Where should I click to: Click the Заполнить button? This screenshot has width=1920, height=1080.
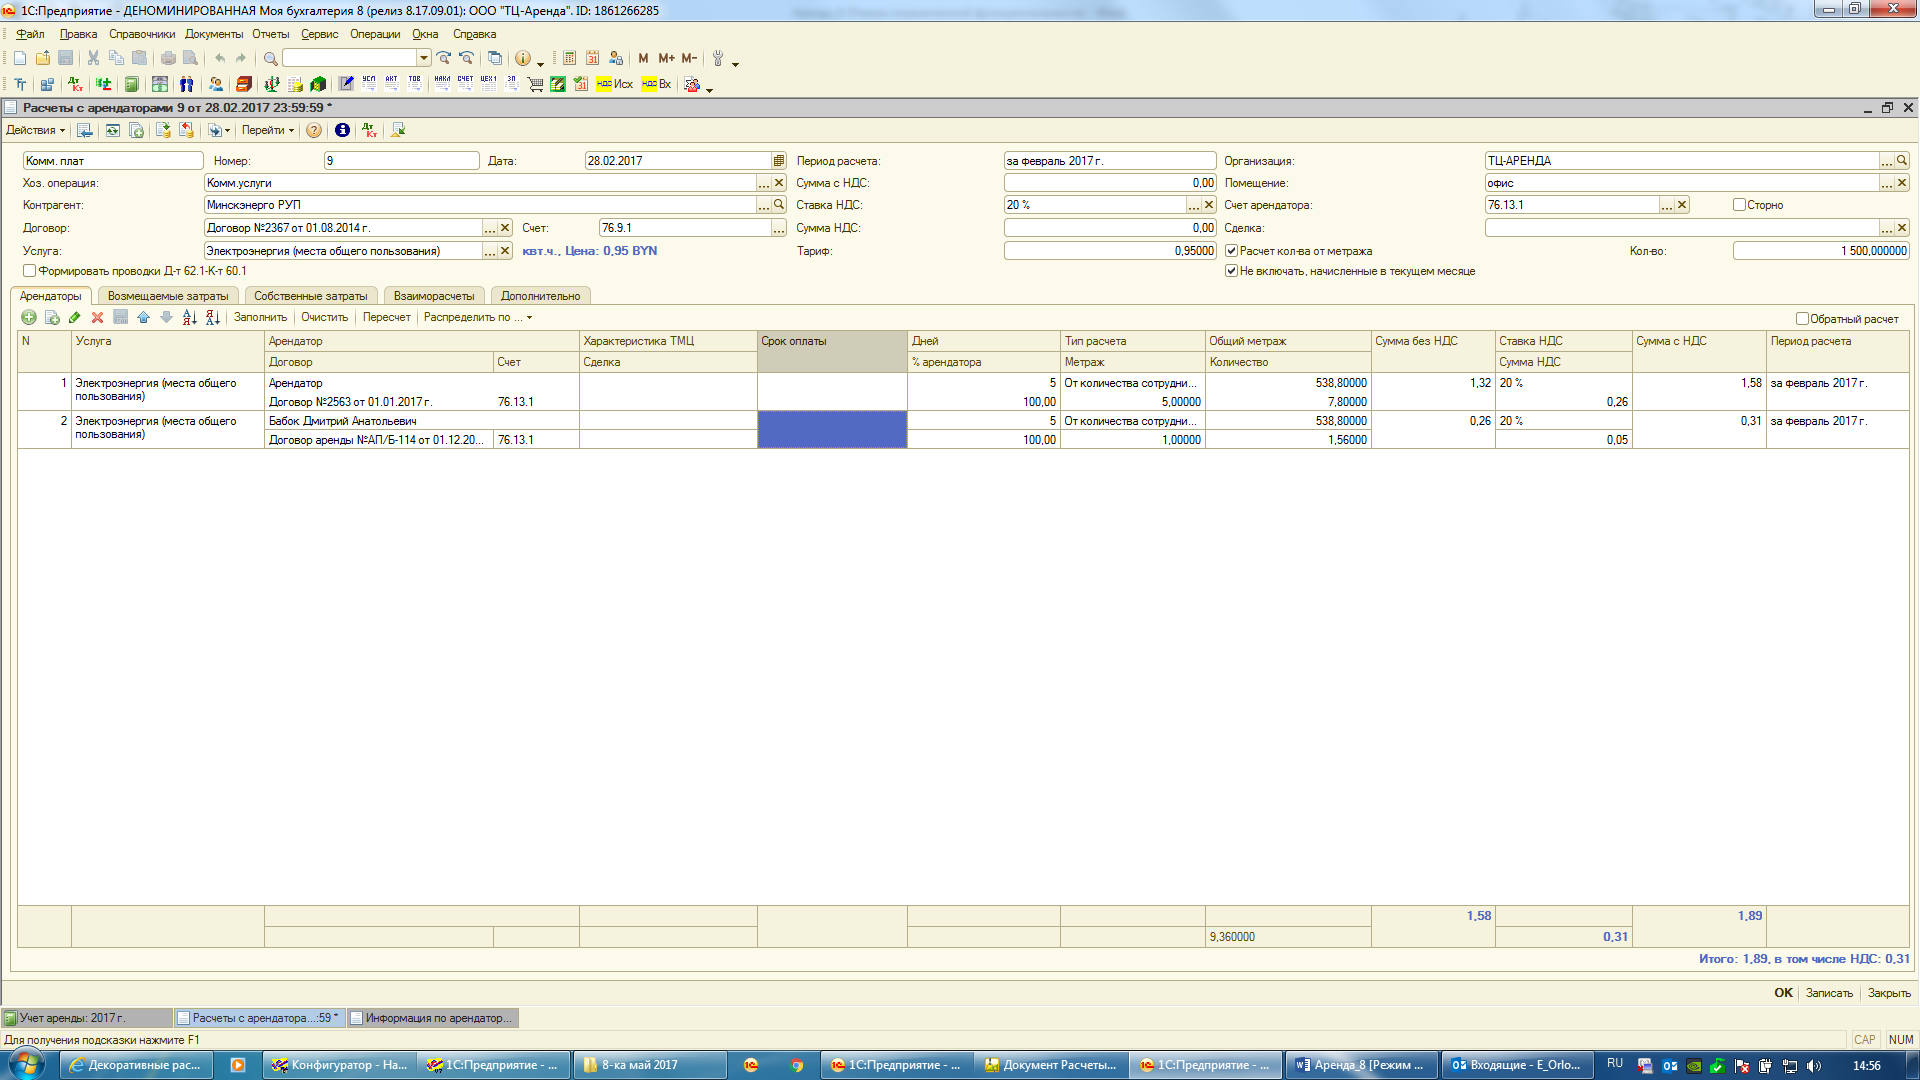(x=260, y=318)
